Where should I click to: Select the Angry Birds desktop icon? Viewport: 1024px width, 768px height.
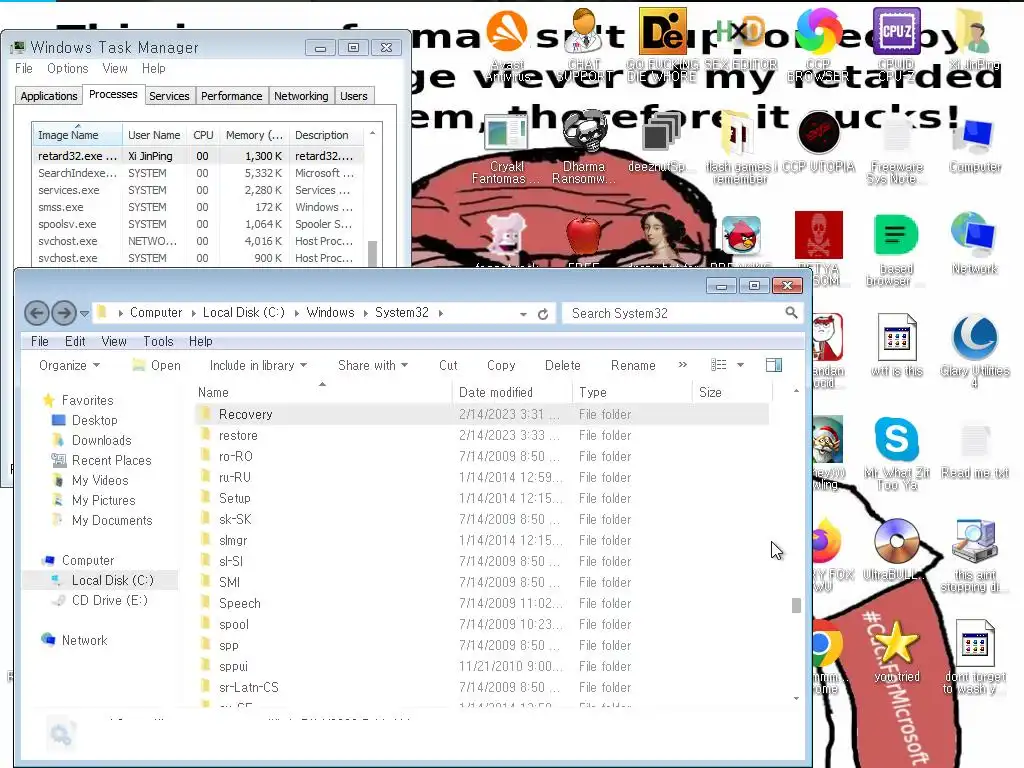click(x=741, y=236)
